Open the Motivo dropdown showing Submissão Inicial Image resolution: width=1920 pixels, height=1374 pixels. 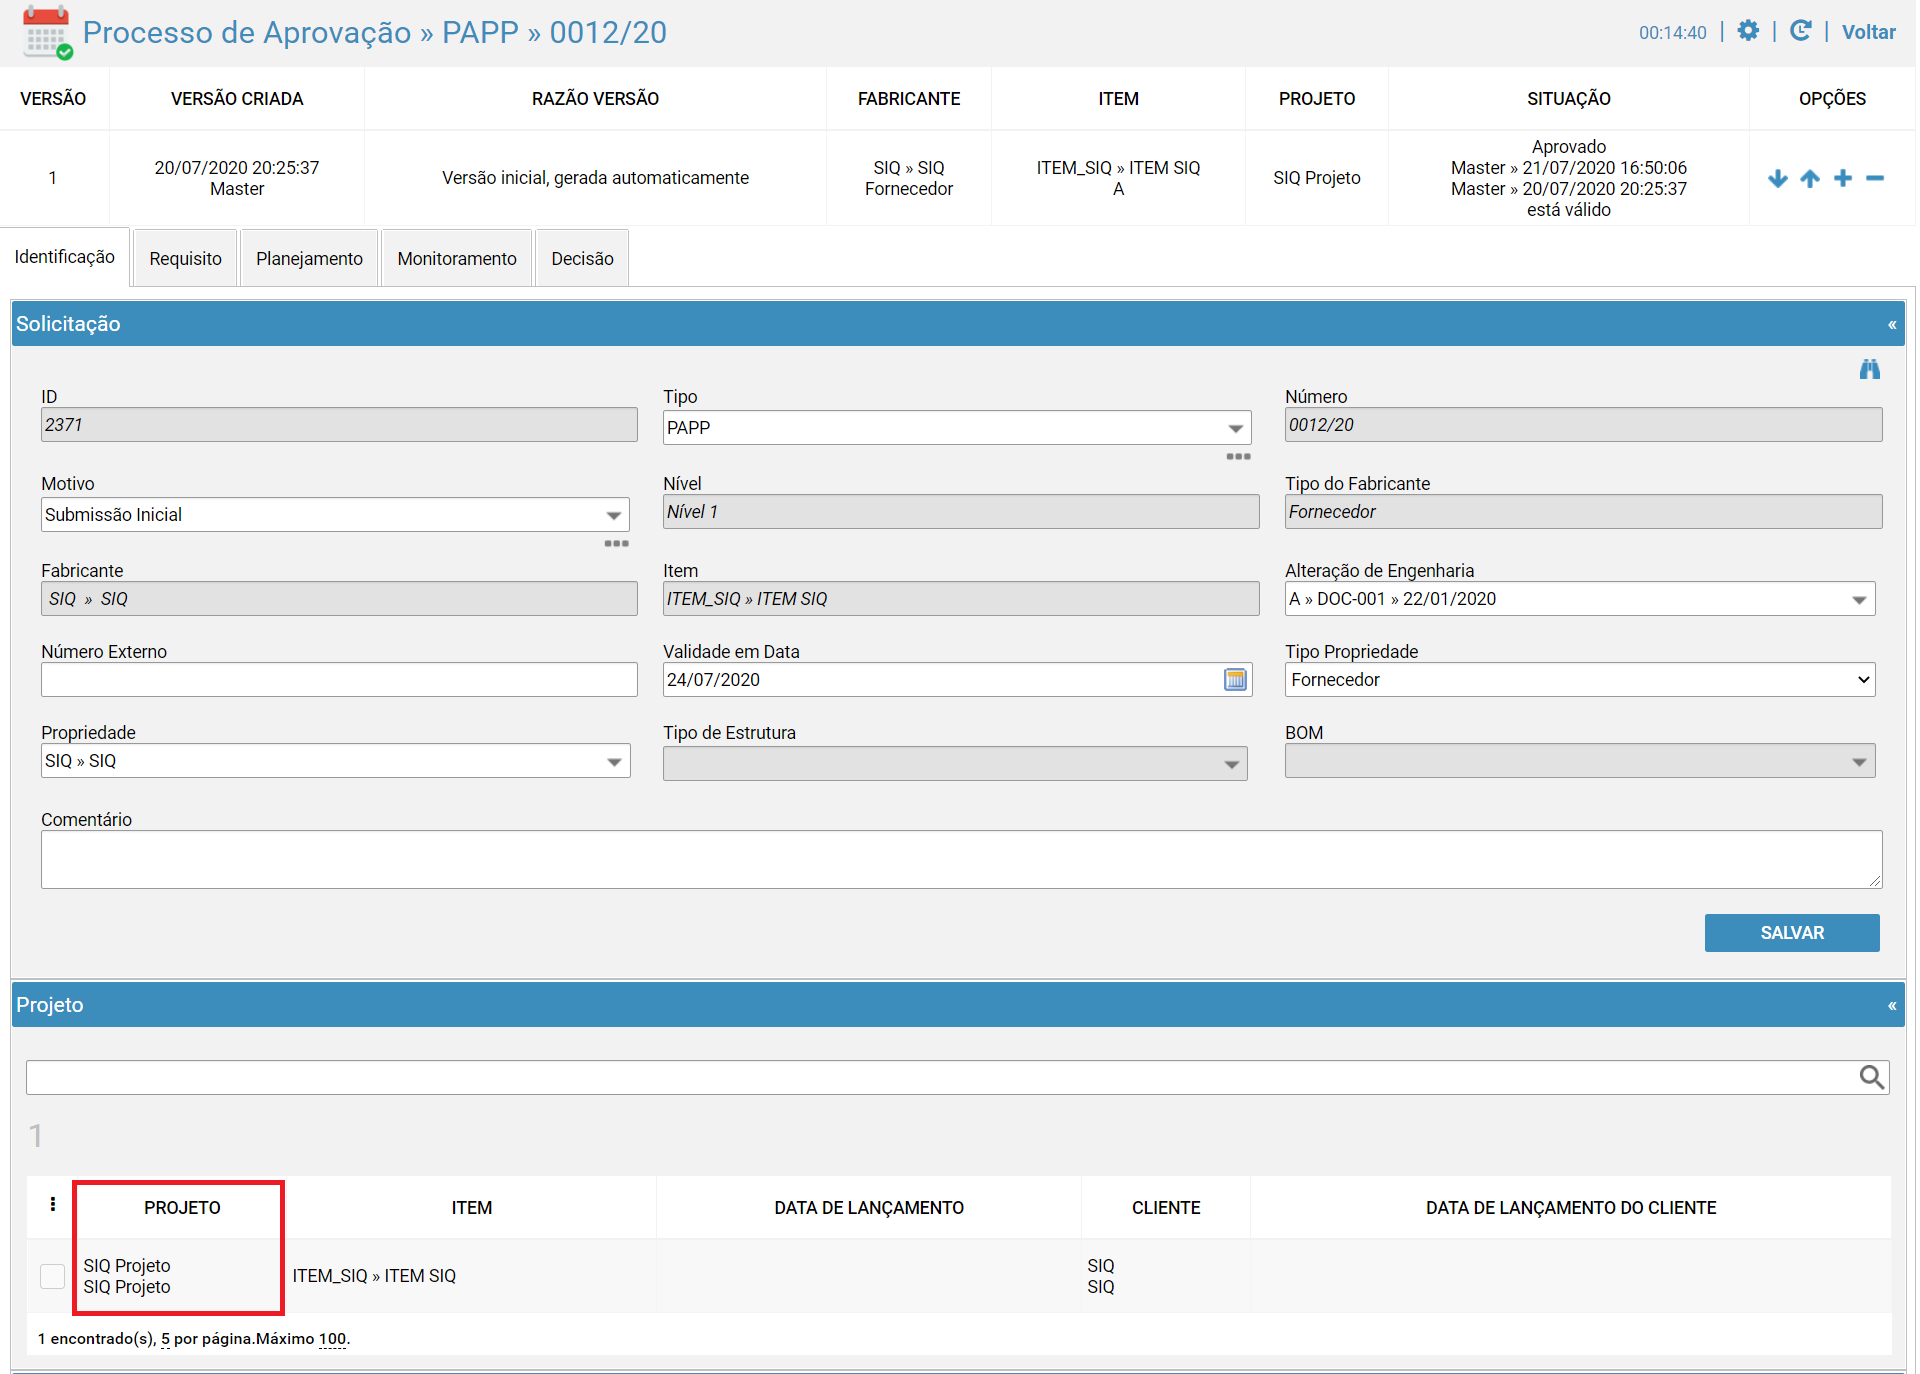coord(335,515)
